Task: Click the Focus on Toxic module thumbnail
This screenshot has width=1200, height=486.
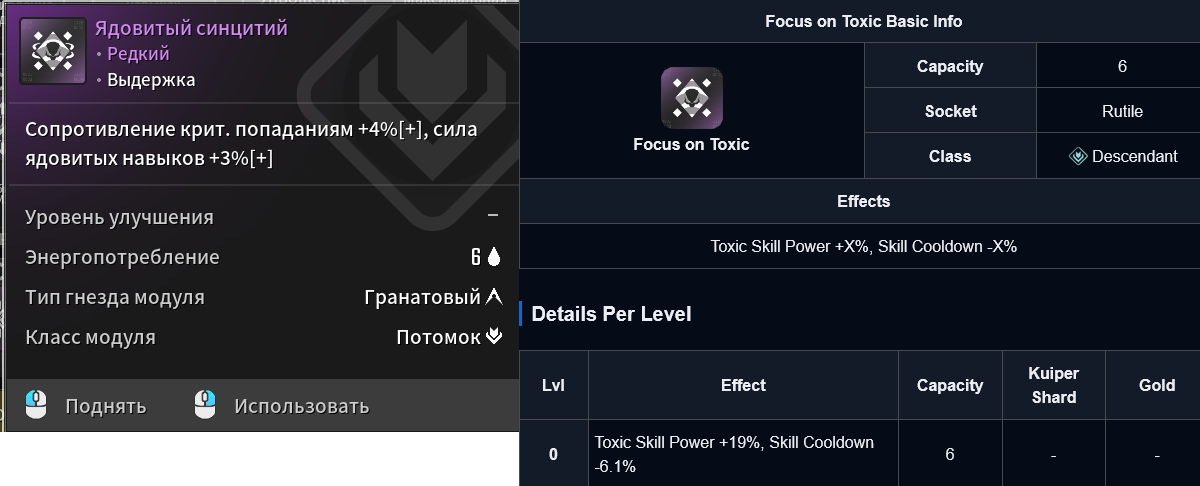Action: click(691, 97)
